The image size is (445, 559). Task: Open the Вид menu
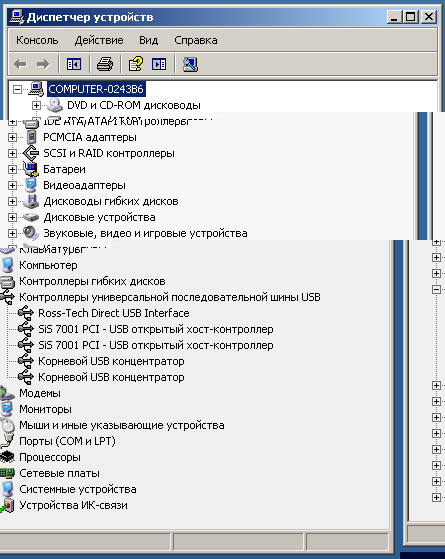click(x=148, y=40)
